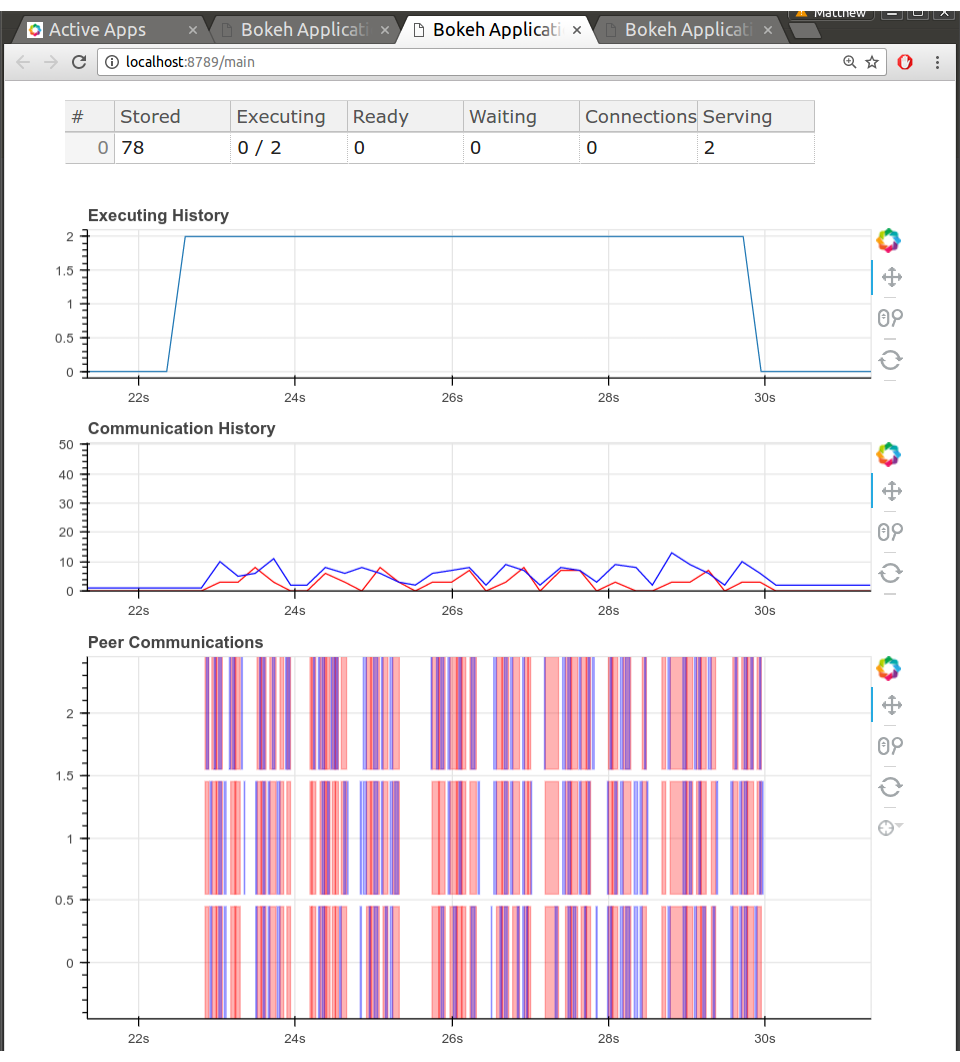Viewport: 960px width, 1062px height.
Task: Expand the hover tool dropdown arrow
Action: point(897,827)
